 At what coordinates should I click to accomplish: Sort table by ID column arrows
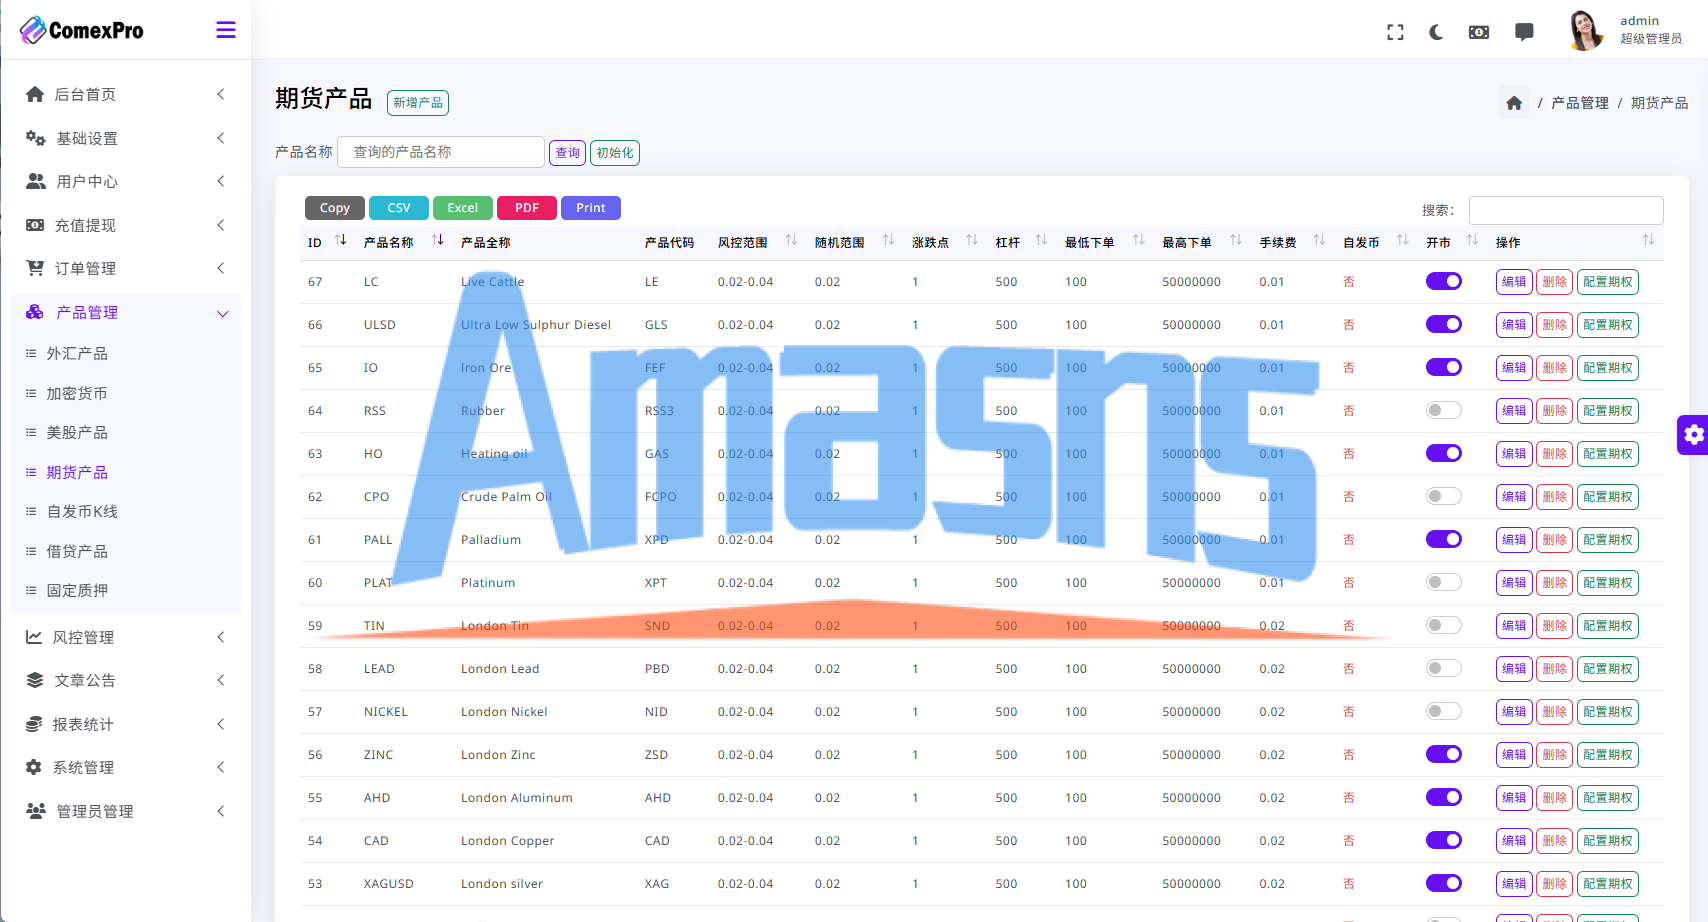point(341,240)
